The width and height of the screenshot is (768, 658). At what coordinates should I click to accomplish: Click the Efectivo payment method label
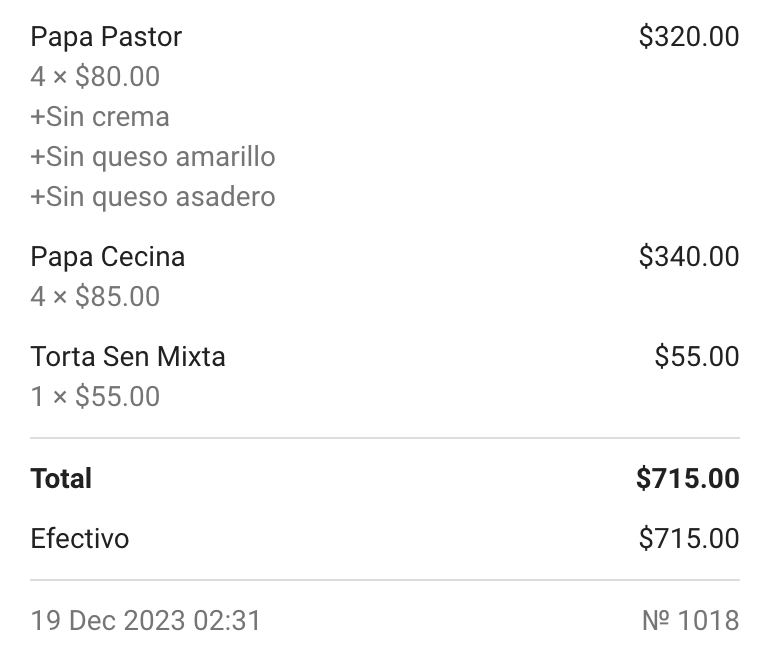pos(80,539)
